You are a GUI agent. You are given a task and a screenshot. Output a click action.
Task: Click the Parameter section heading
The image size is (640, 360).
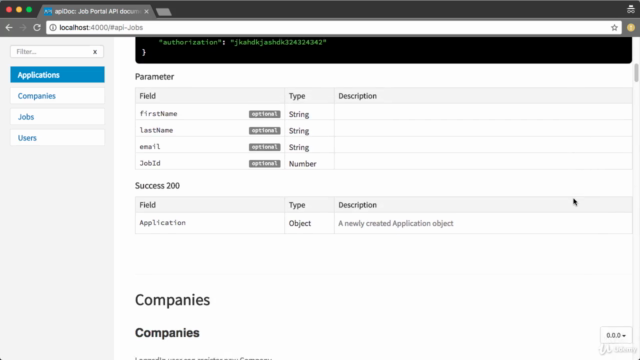coord(154,77)
